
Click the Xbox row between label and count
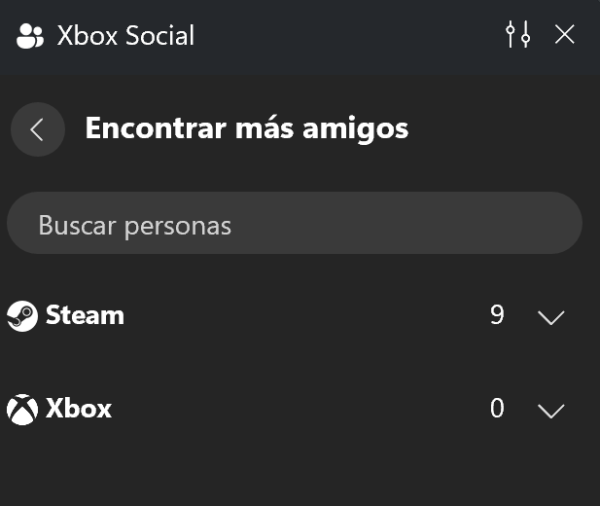tap(298, 409)
